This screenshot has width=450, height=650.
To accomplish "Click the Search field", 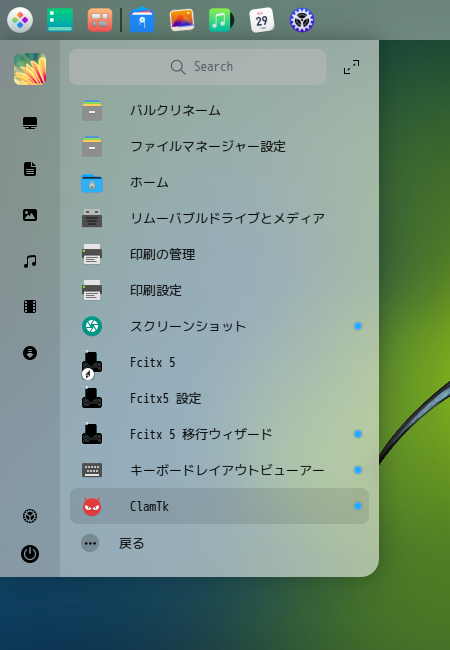I will point(197,67).
